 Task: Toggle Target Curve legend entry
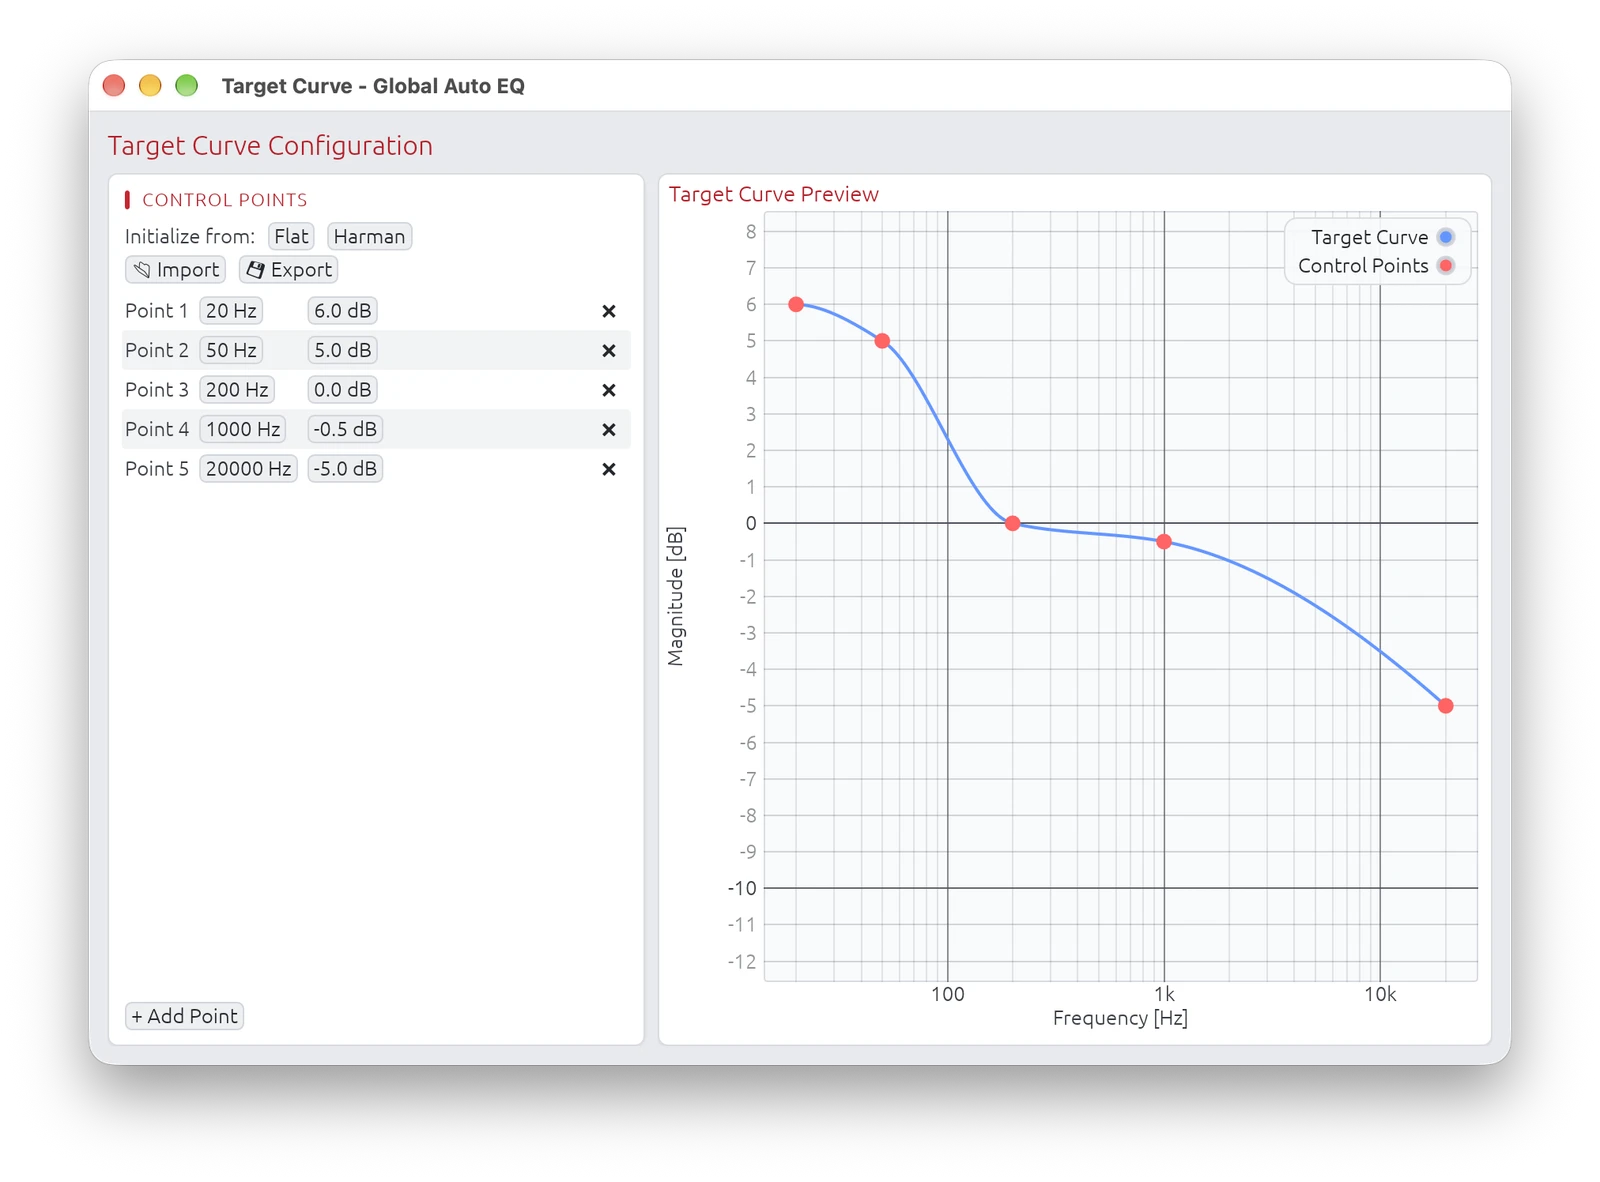[x=1382, y=237]
